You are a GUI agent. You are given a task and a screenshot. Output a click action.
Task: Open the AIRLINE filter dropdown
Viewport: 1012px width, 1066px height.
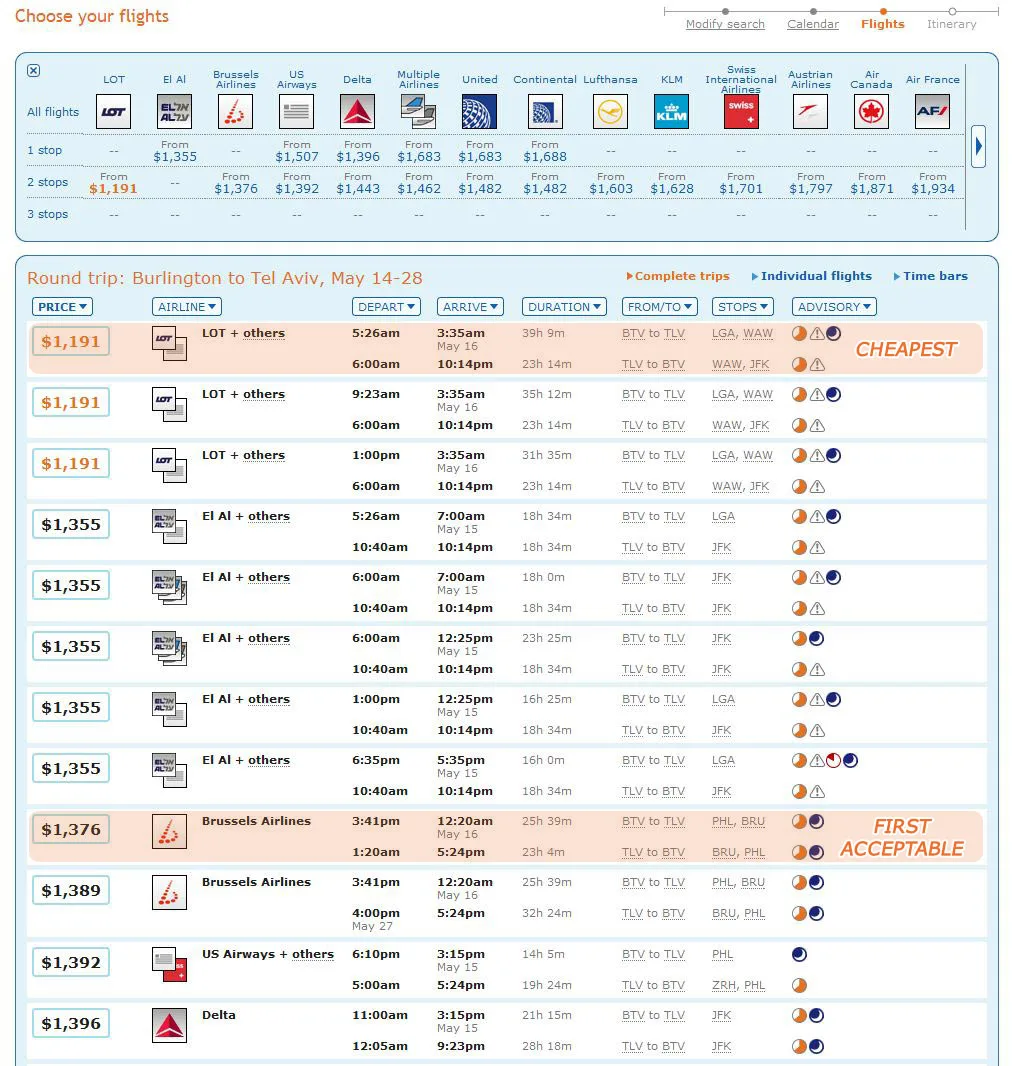(187, 307)
